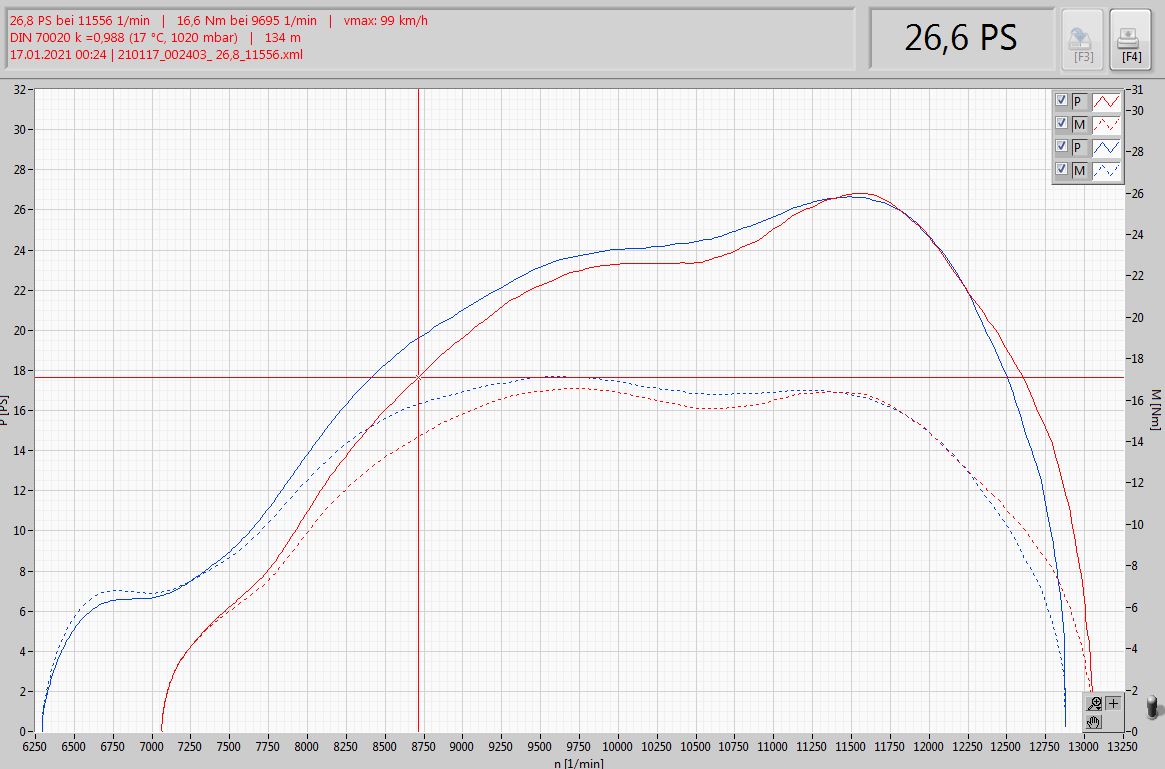
Task: Open the zoom magnifier tool menu
Action: point(1095,703)
